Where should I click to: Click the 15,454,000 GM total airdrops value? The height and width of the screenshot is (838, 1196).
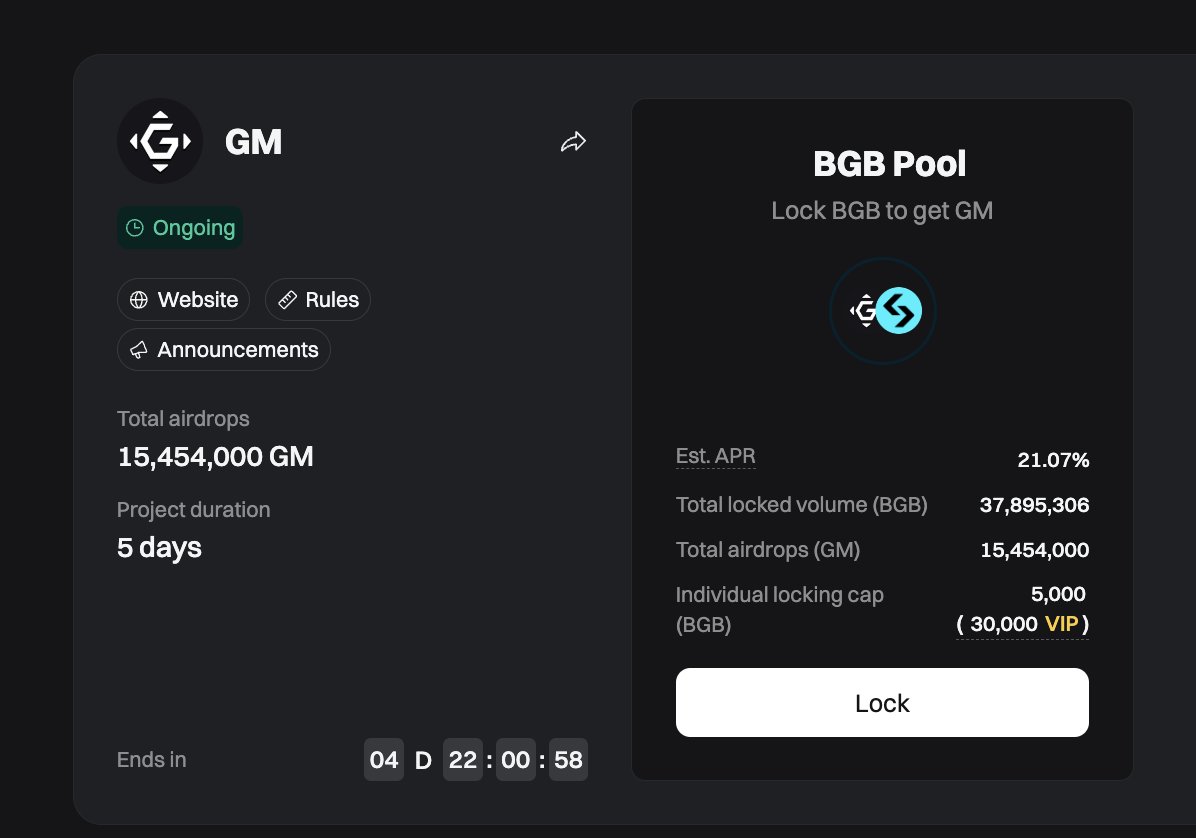point(215,457)
